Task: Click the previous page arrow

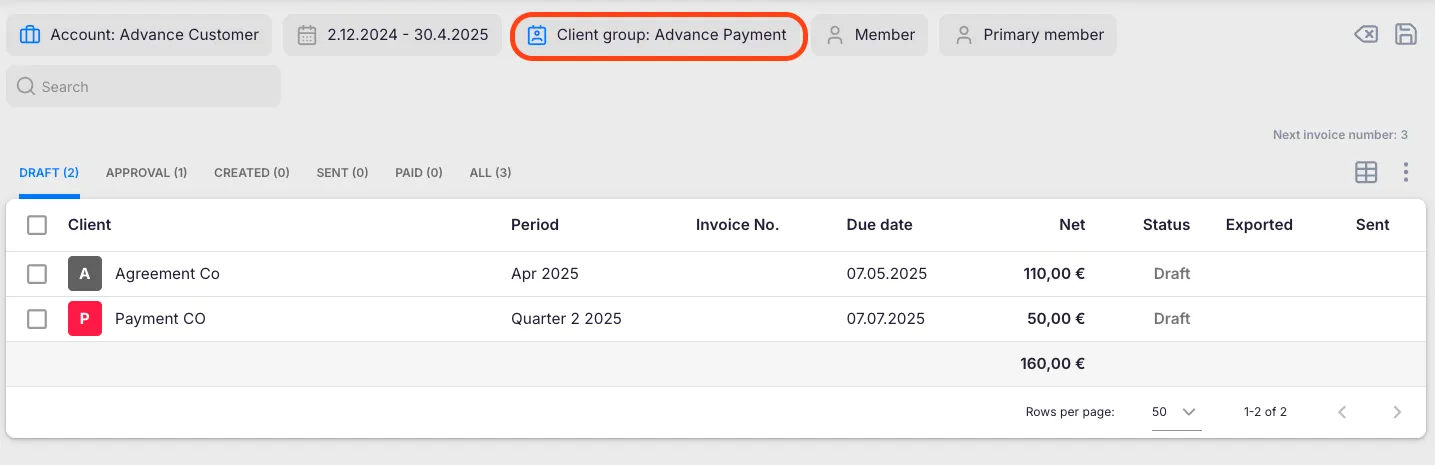Action: click(x=1342, y=412)
